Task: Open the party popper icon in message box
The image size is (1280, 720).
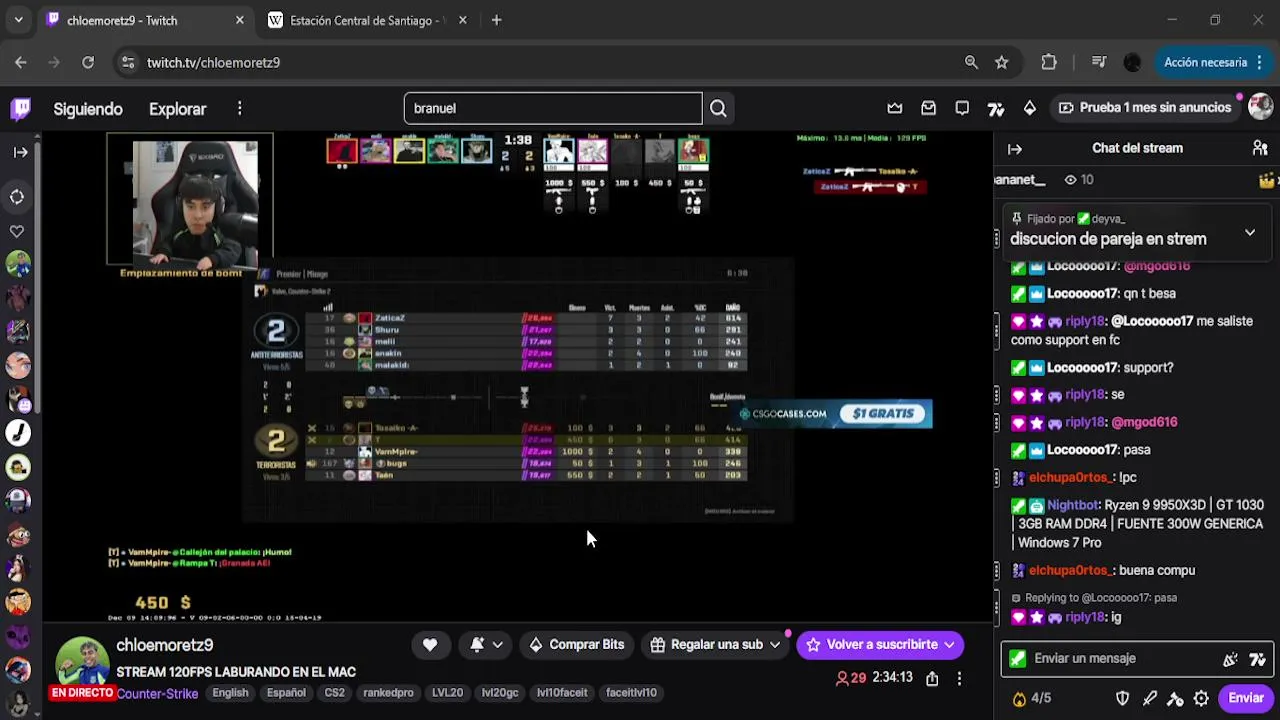Action: point(1231,659)
